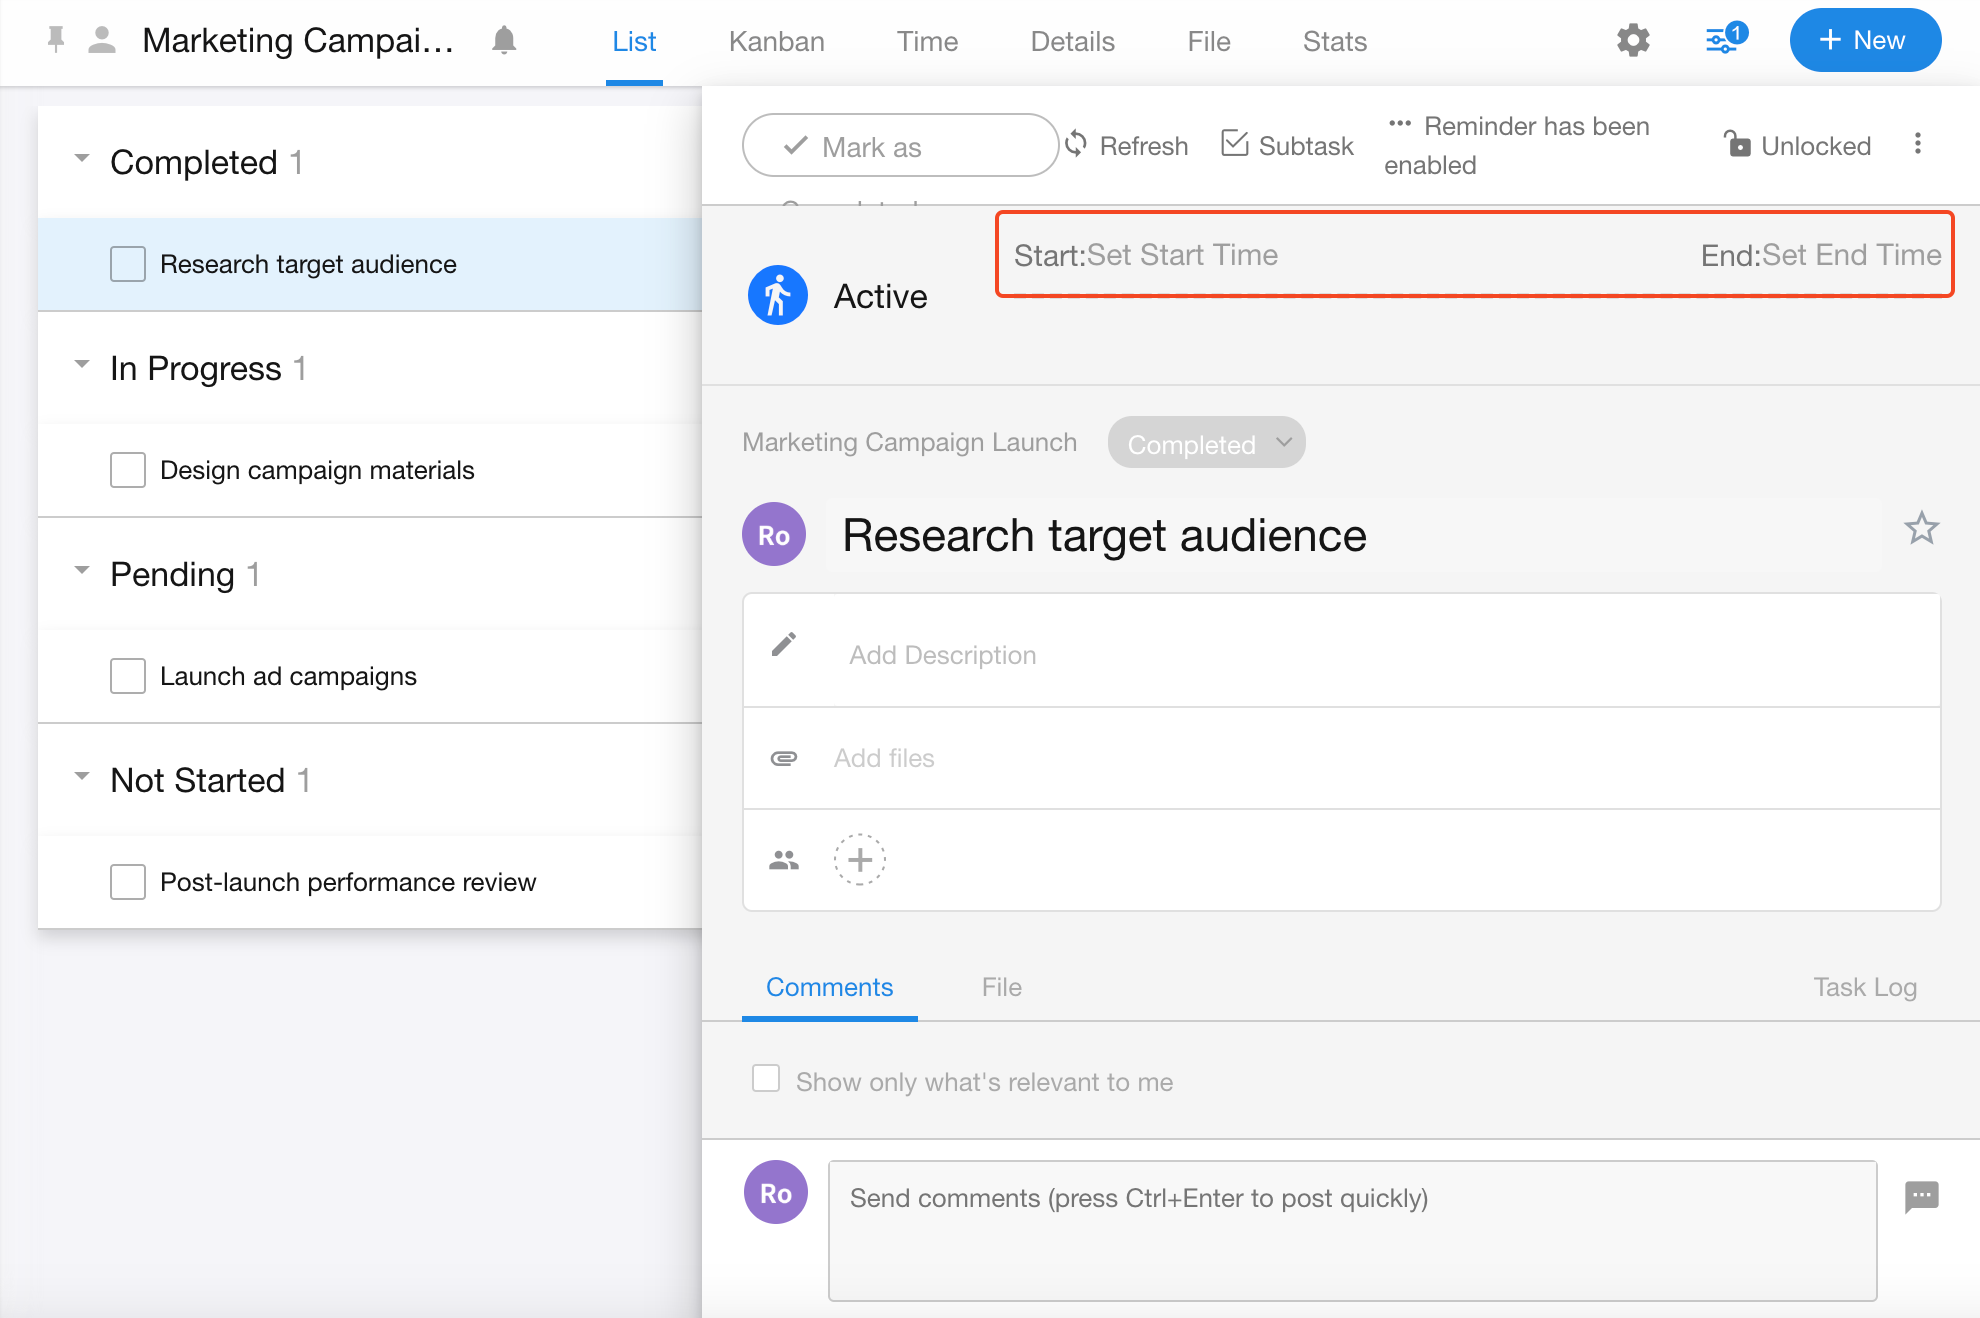Click the dashed plus add member icon
The width and height of the screenshot is (1980, 1318).
(x=860, y=859)
